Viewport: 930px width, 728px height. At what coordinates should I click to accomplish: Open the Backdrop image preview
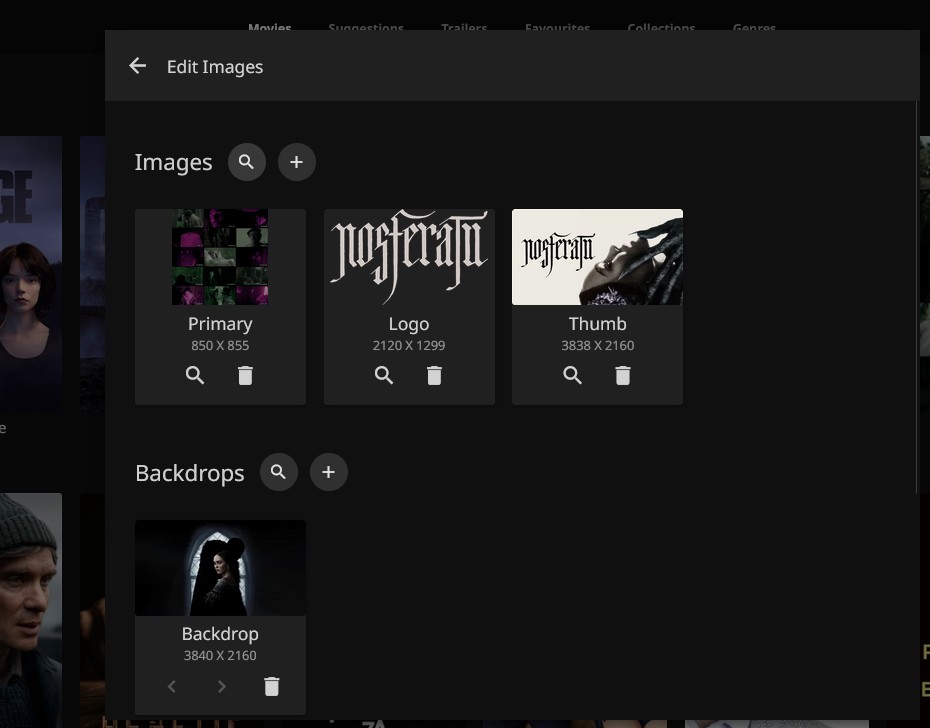pyautogui.click(x=220, y=568)
